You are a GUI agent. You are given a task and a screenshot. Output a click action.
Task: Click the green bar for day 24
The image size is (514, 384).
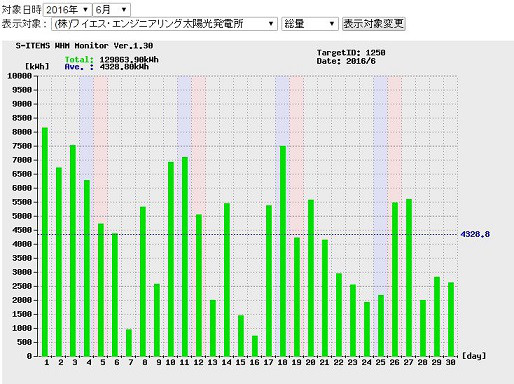point(367,329)
